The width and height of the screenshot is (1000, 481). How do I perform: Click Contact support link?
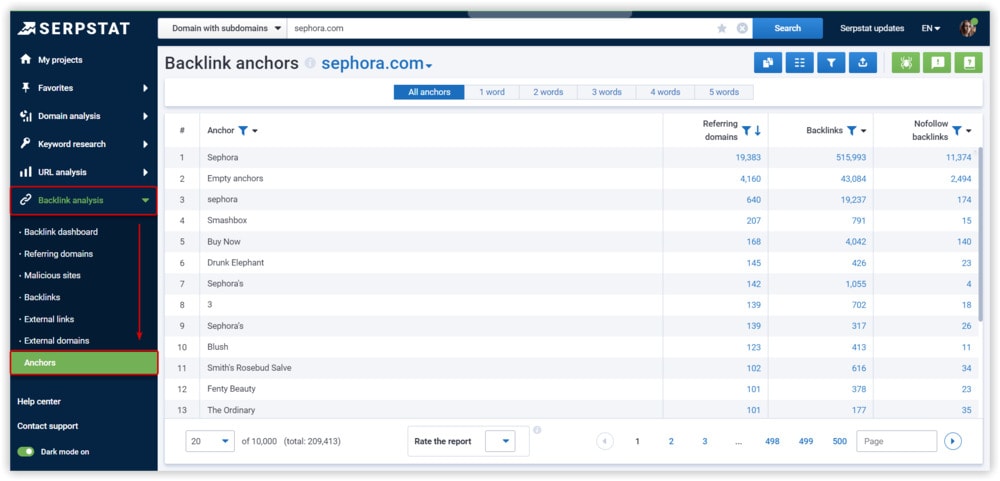point(48,426)
